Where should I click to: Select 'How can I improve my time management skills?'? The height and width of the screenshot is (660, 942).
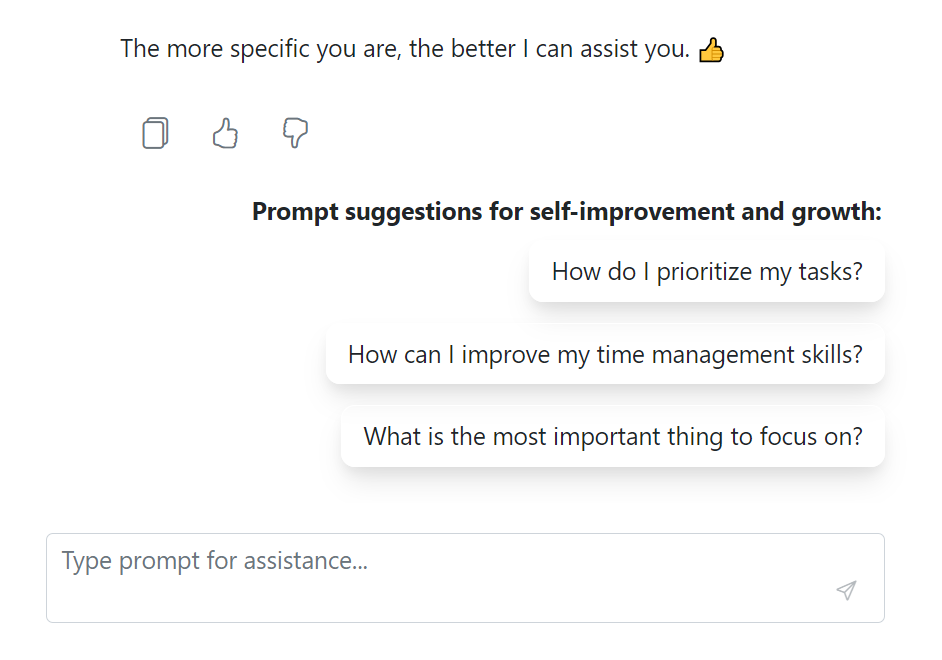[604, 354]
